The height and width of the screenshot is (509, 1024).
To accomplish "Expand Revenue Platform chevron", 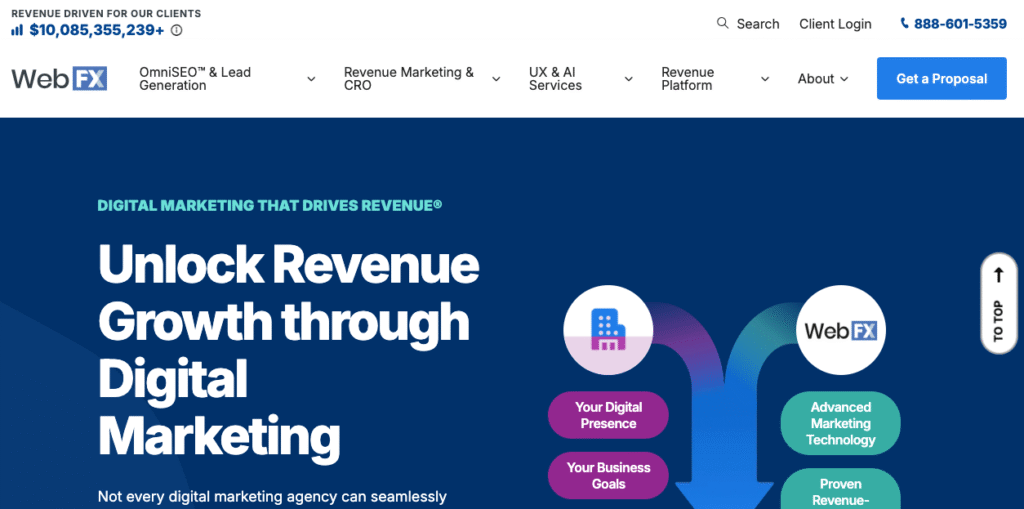I will [765, 79].
